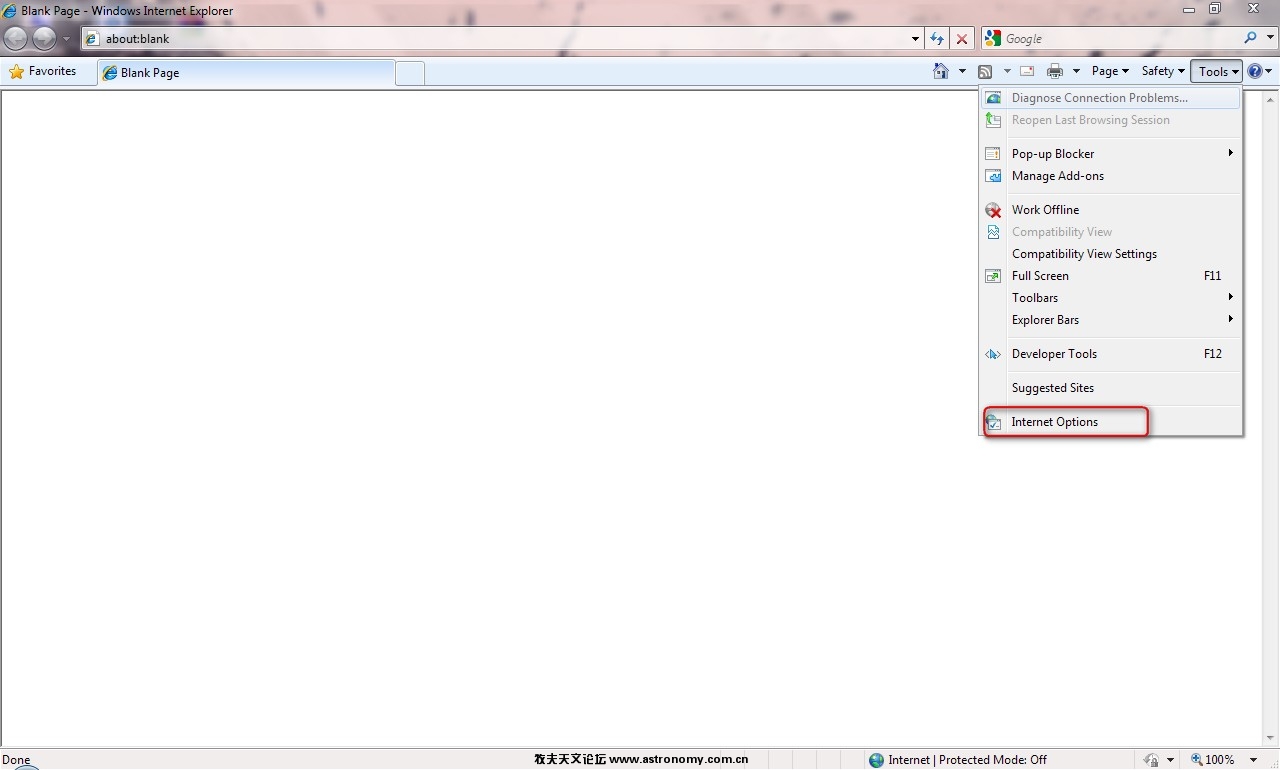Open the Page menu

(1110, 71)
